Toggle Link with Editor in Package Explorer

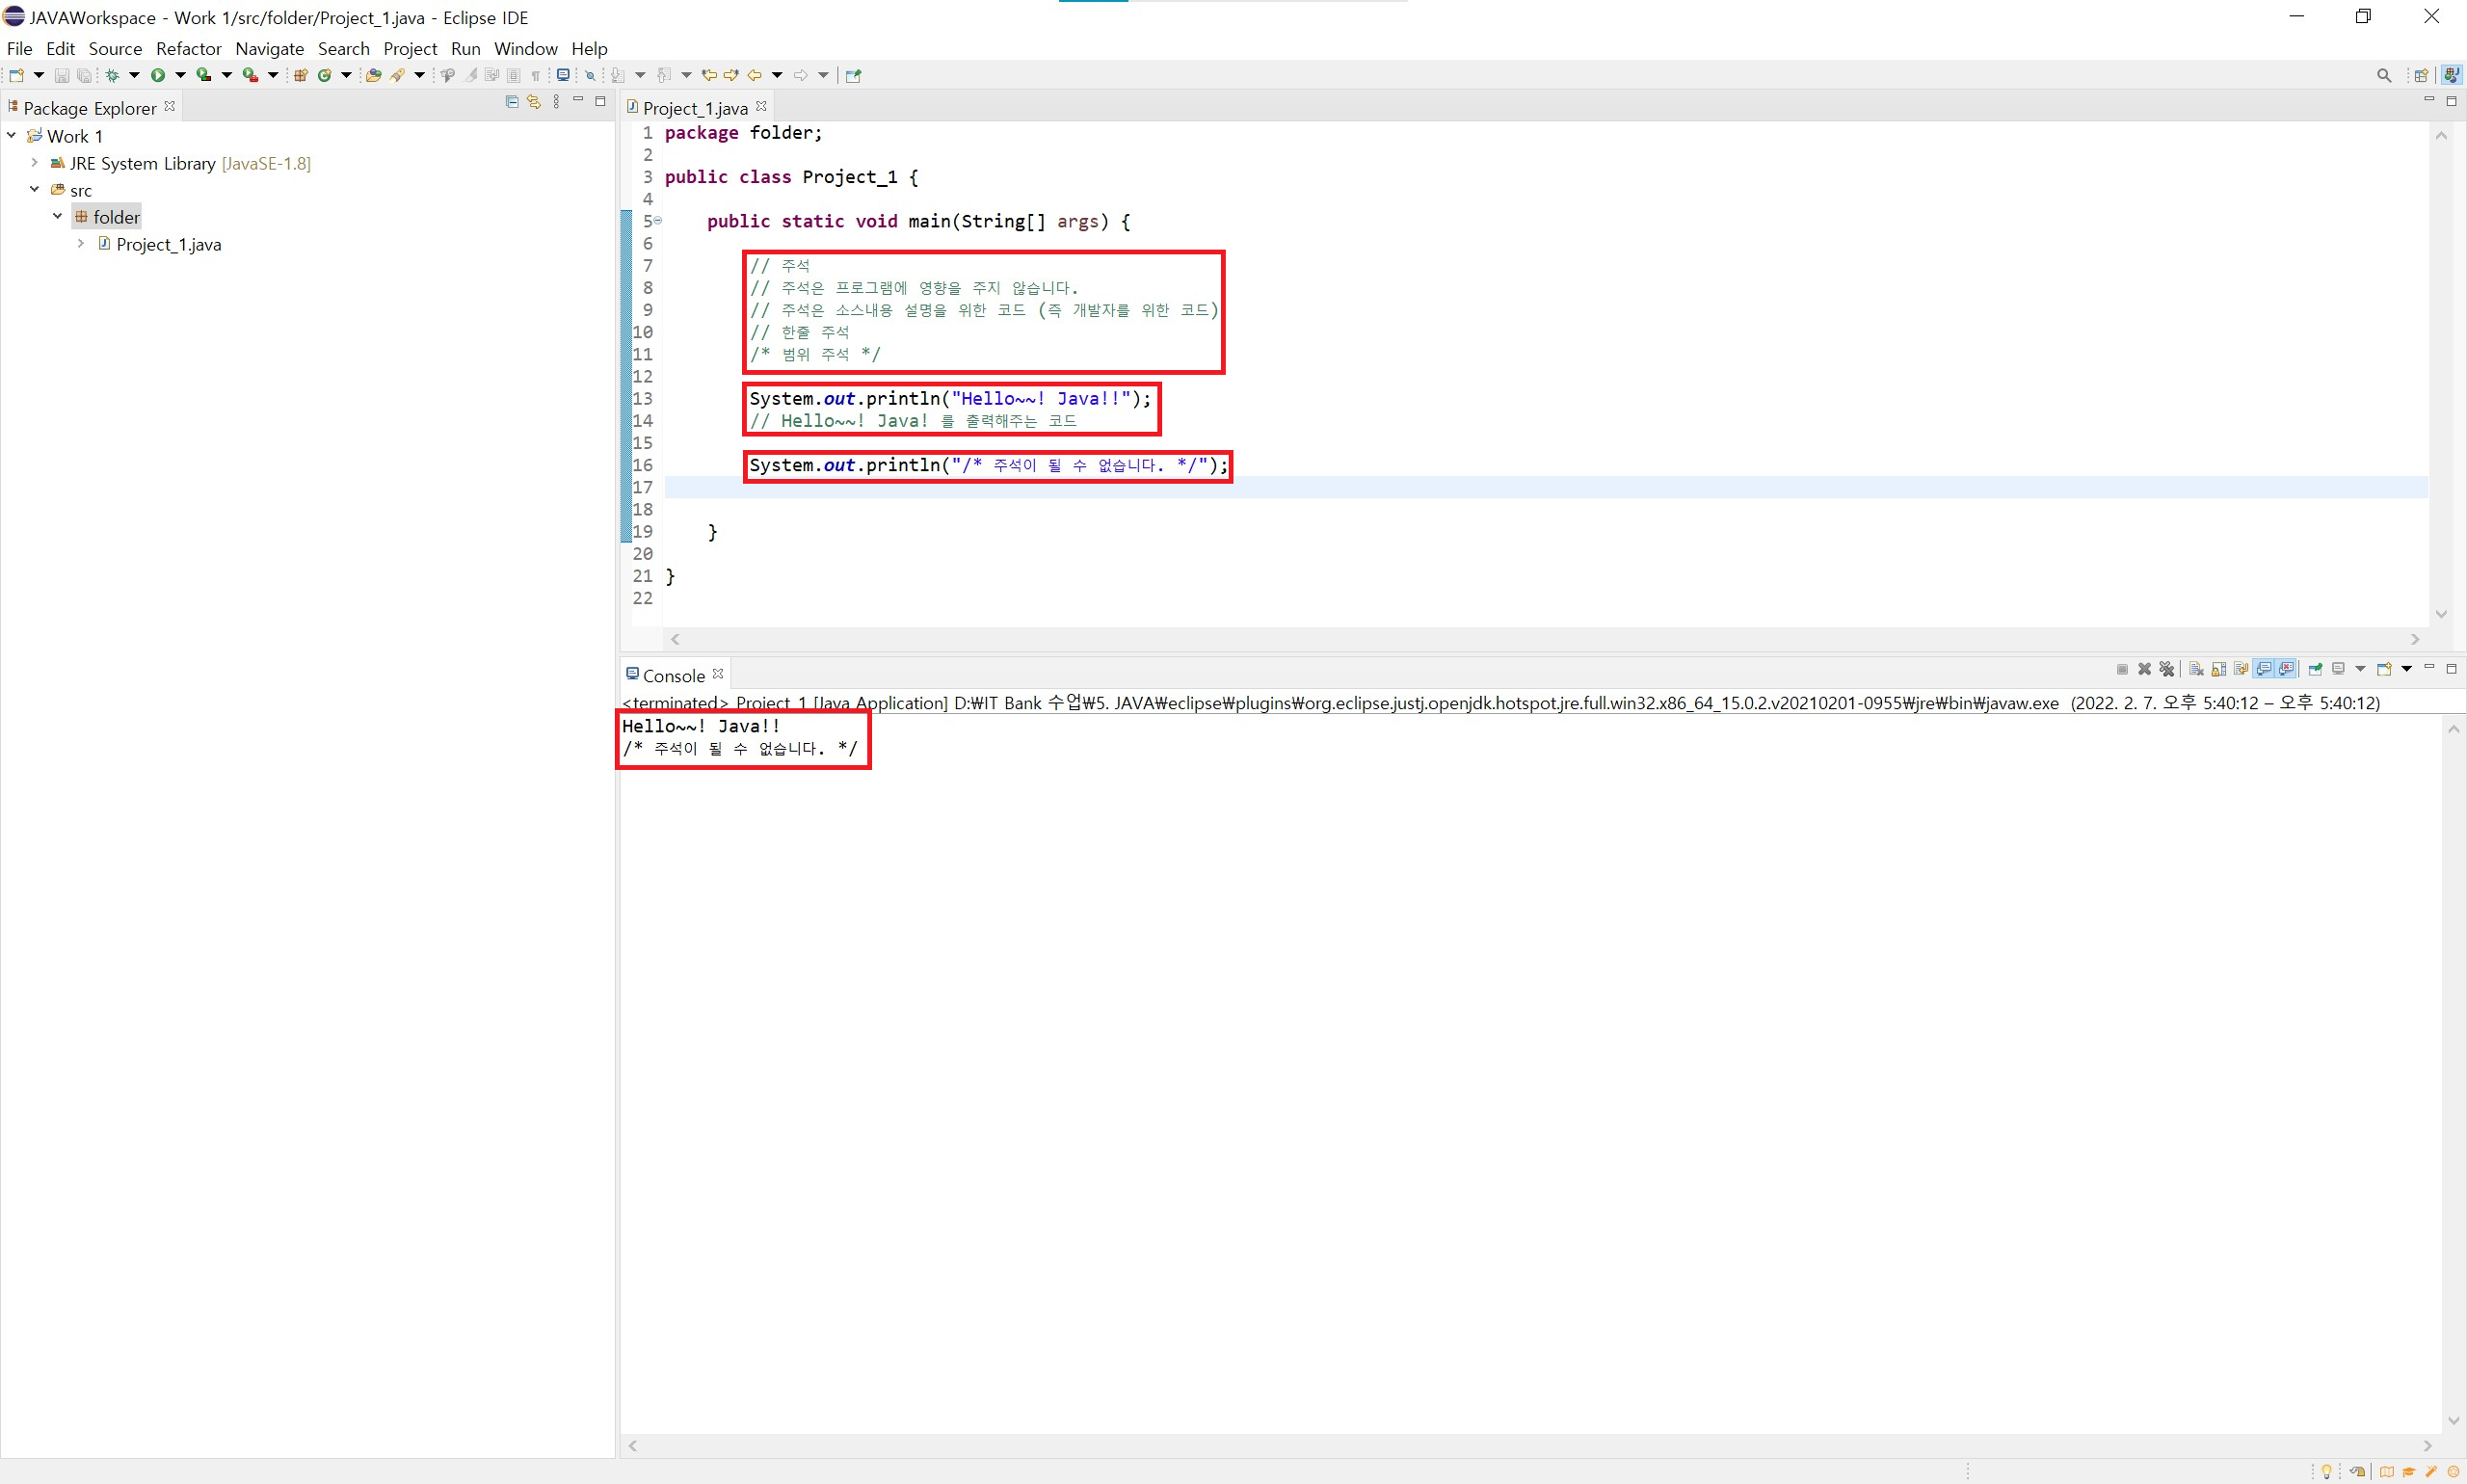point(534,101)
